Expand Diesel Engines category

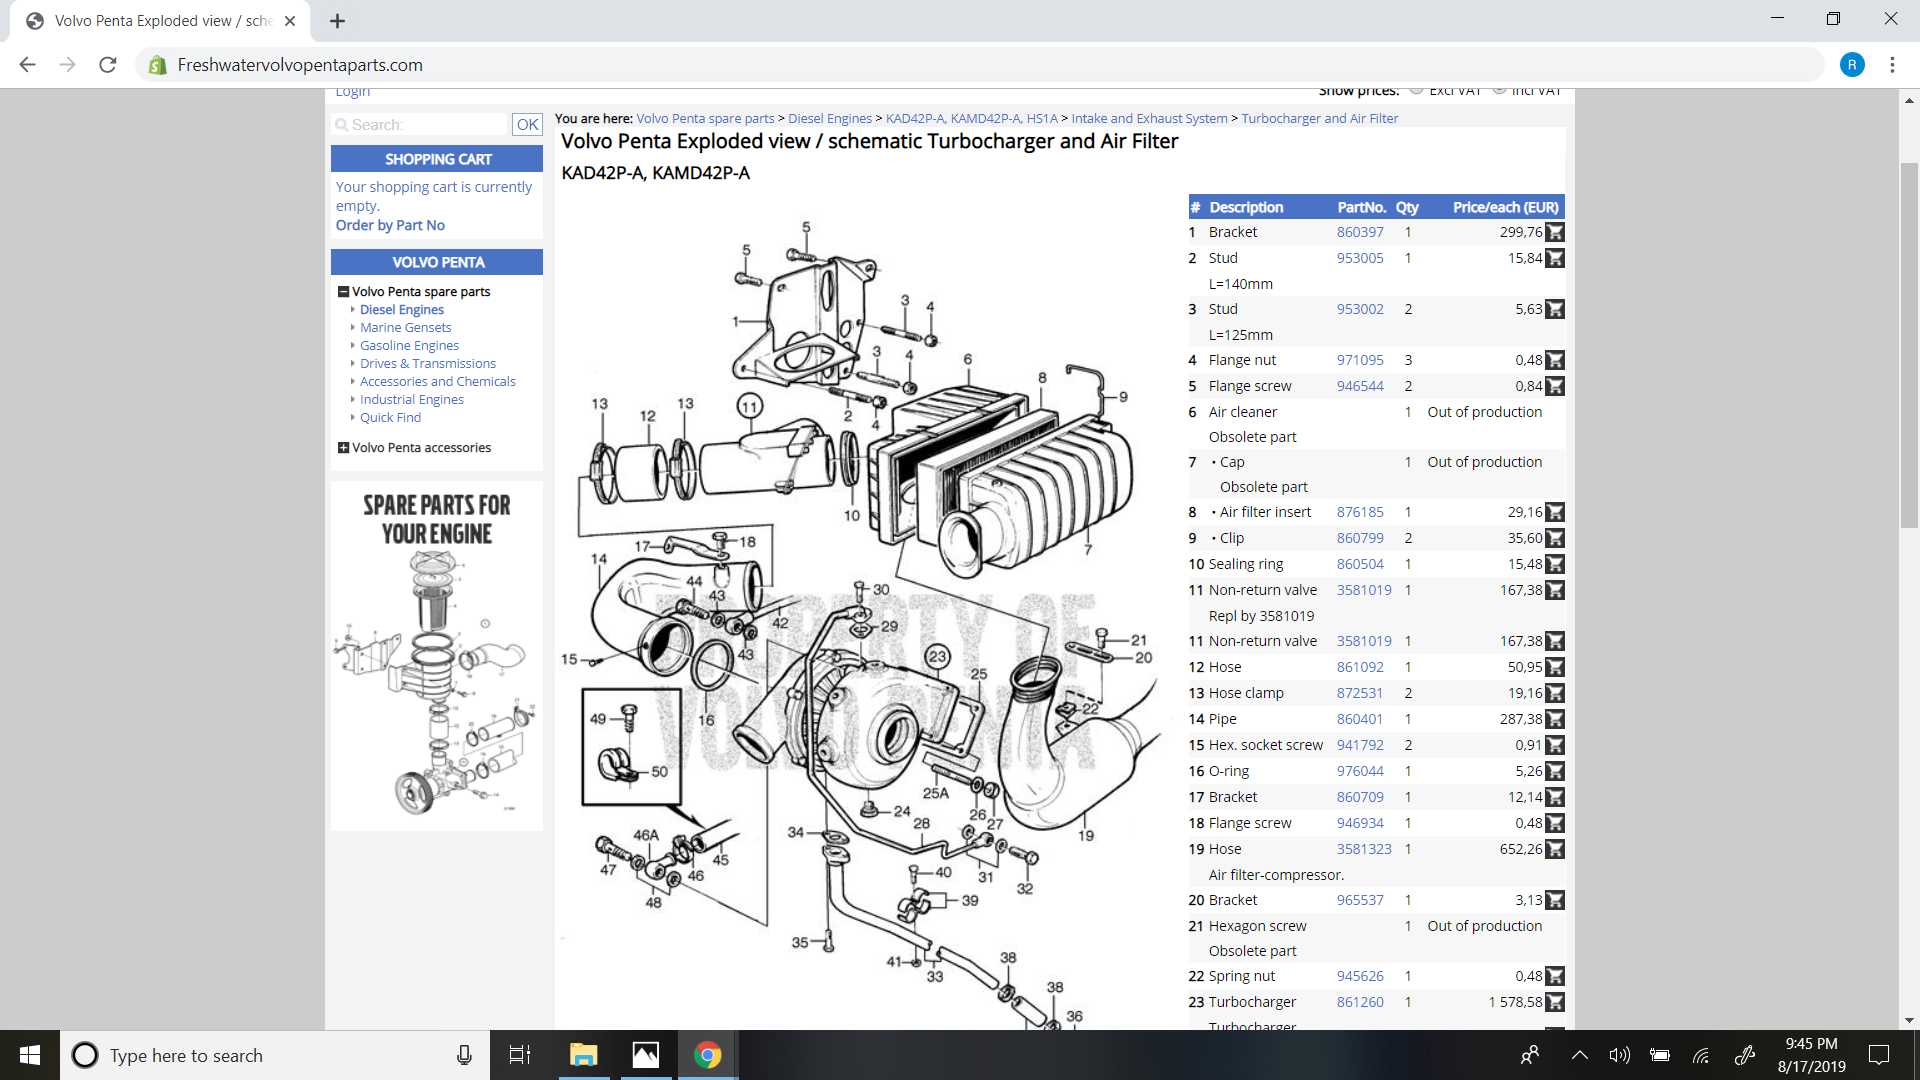coord(401,310)
